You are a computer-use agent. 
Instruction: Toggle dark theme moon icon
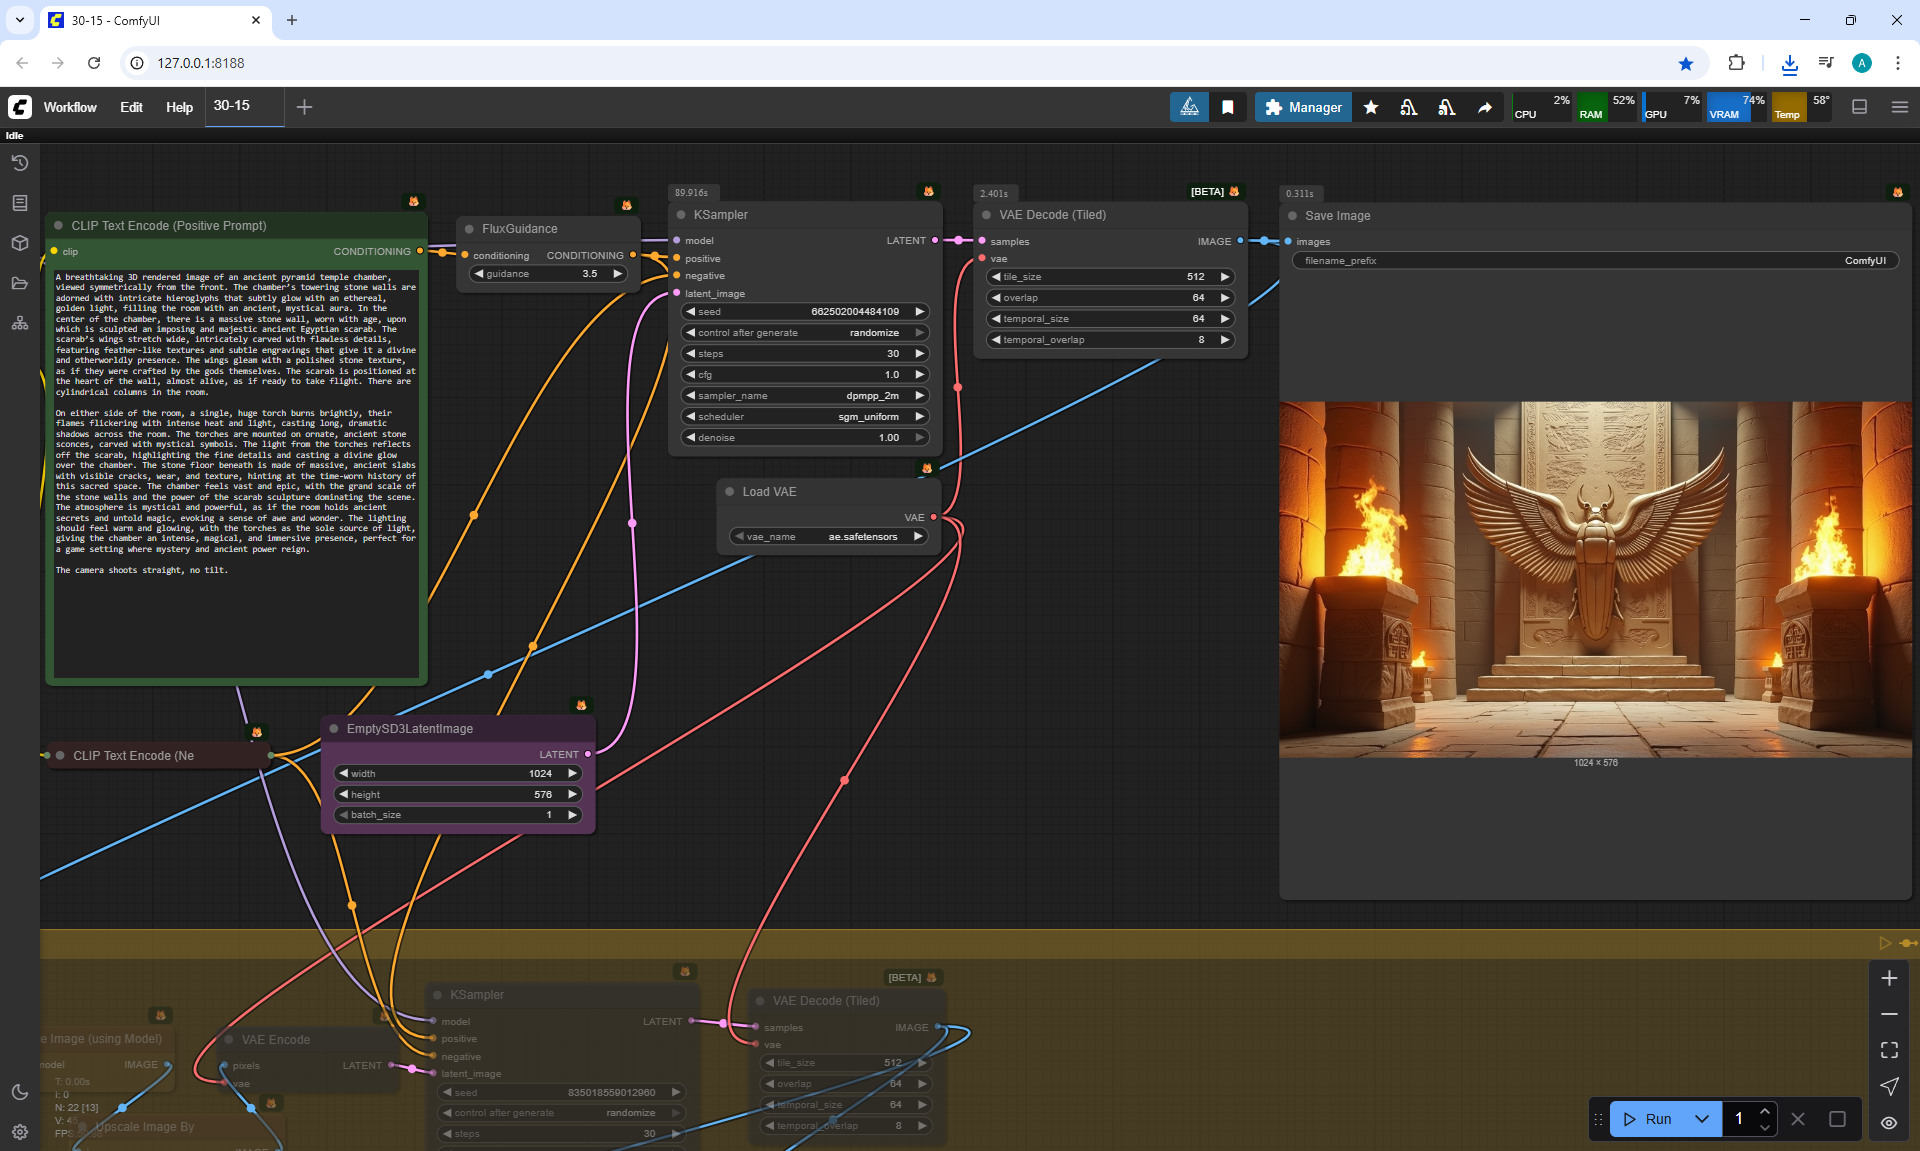pos(19,1092)
